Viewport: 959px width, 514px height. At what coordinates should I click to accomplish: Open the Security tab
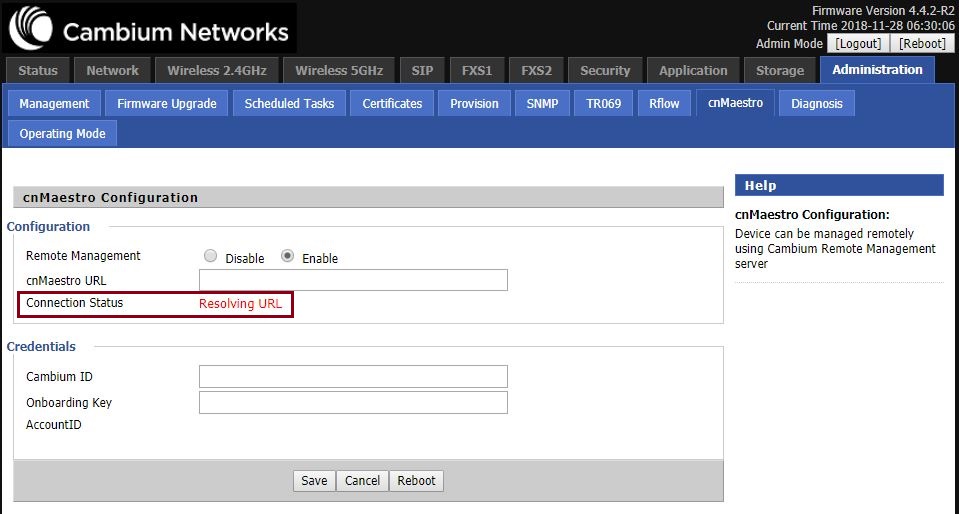point(605,70)
